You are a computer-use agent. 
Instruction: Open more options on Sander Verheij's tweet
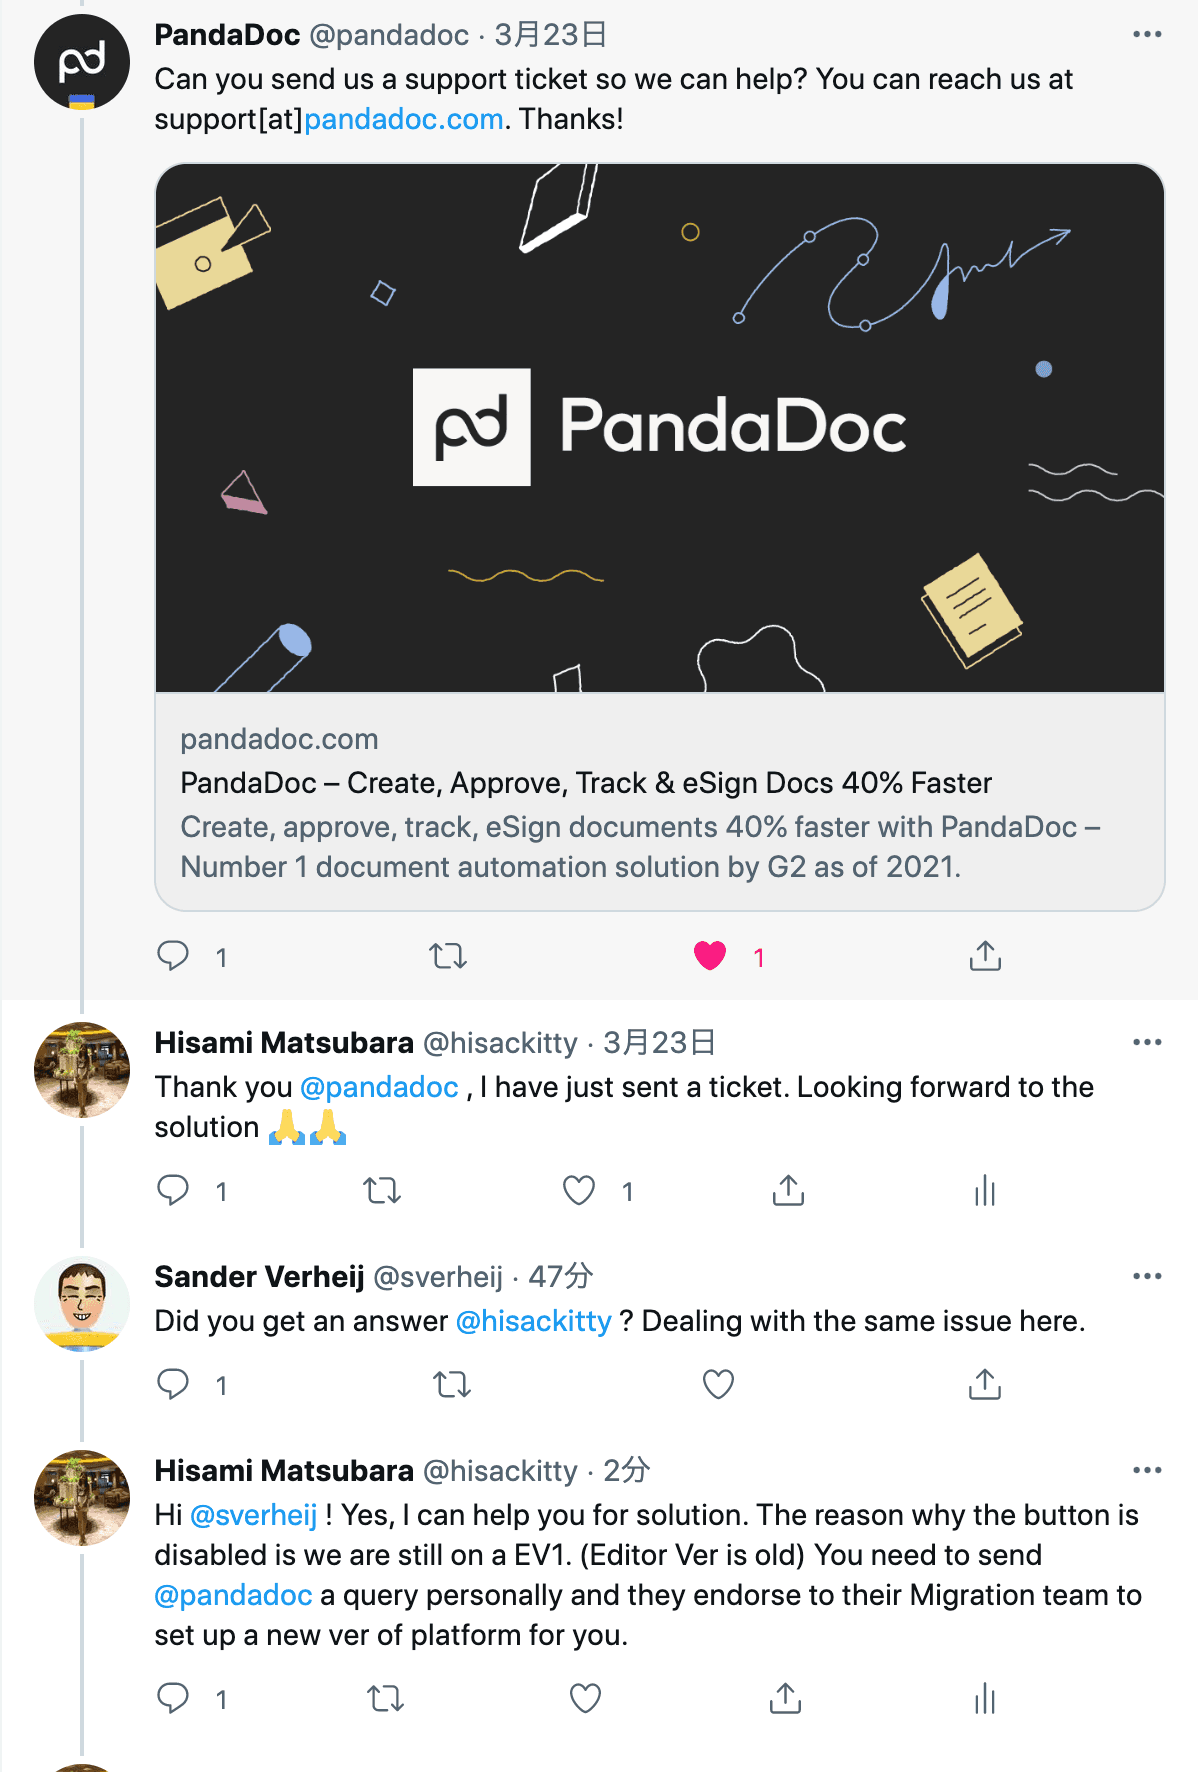(x=1147, y=1277)
